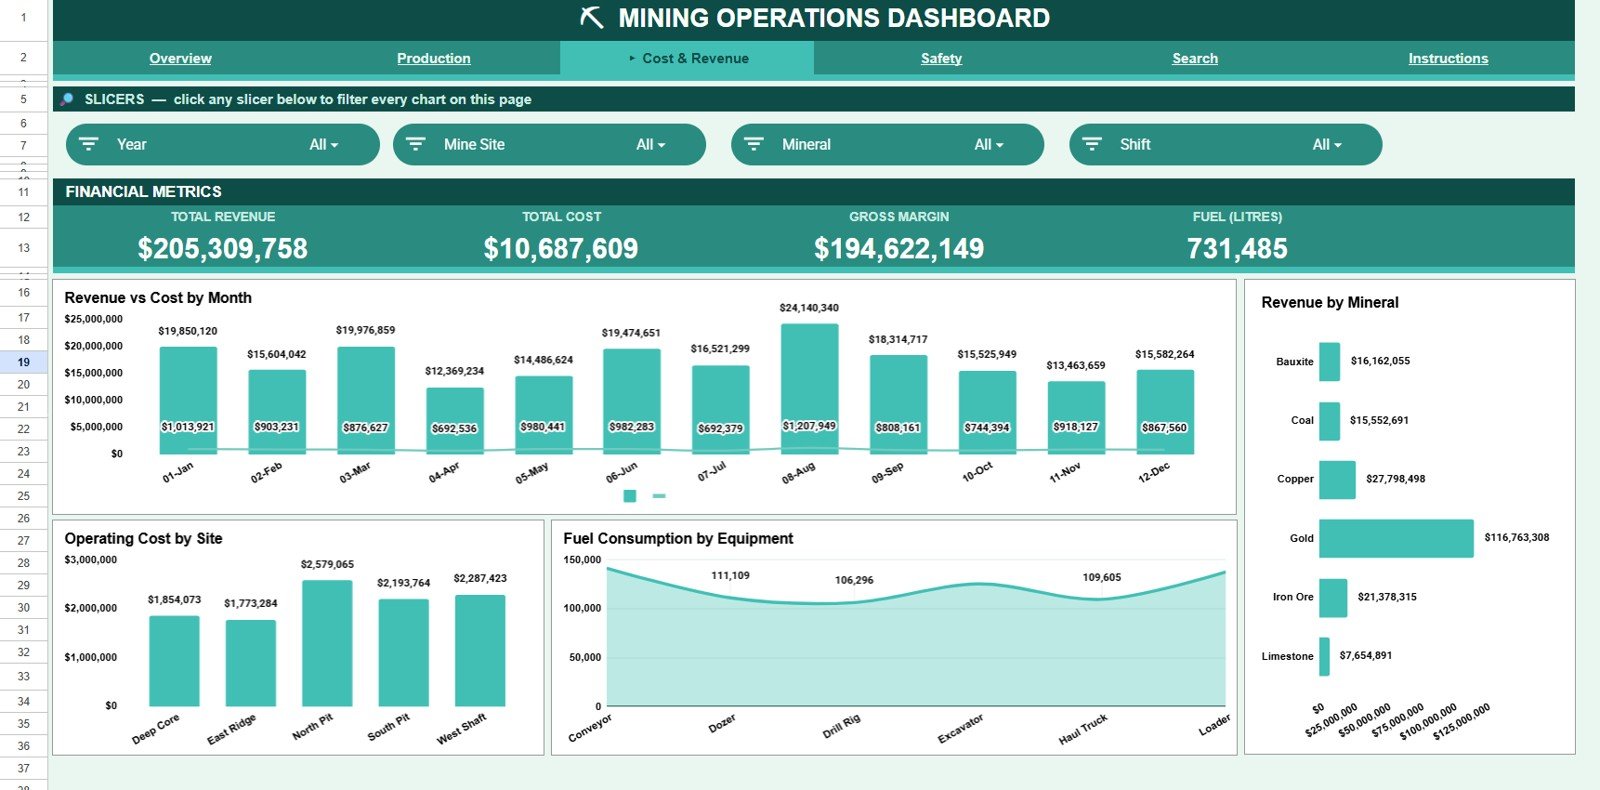1600x790 pixels.
Task: Open the Instructions tab
Action: [1448, 58]
